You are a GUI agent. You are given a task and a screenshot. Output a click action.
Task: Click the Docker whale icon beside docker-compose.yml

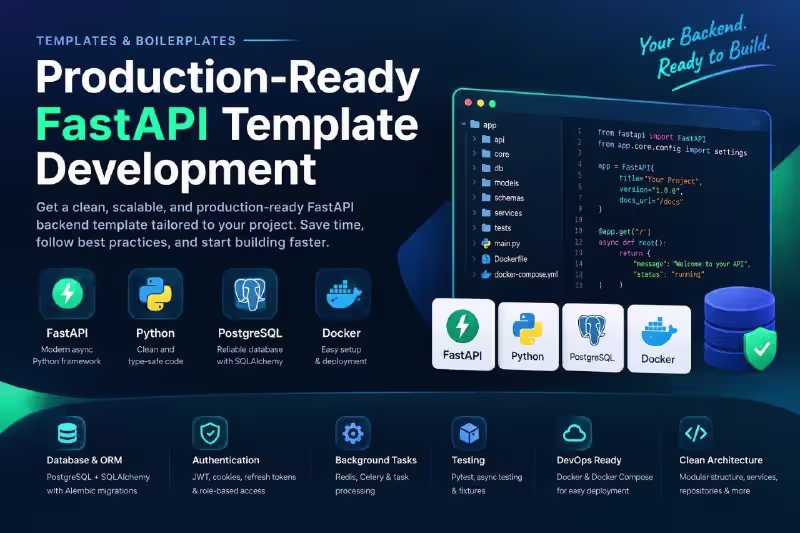click(x=486, y=274)
